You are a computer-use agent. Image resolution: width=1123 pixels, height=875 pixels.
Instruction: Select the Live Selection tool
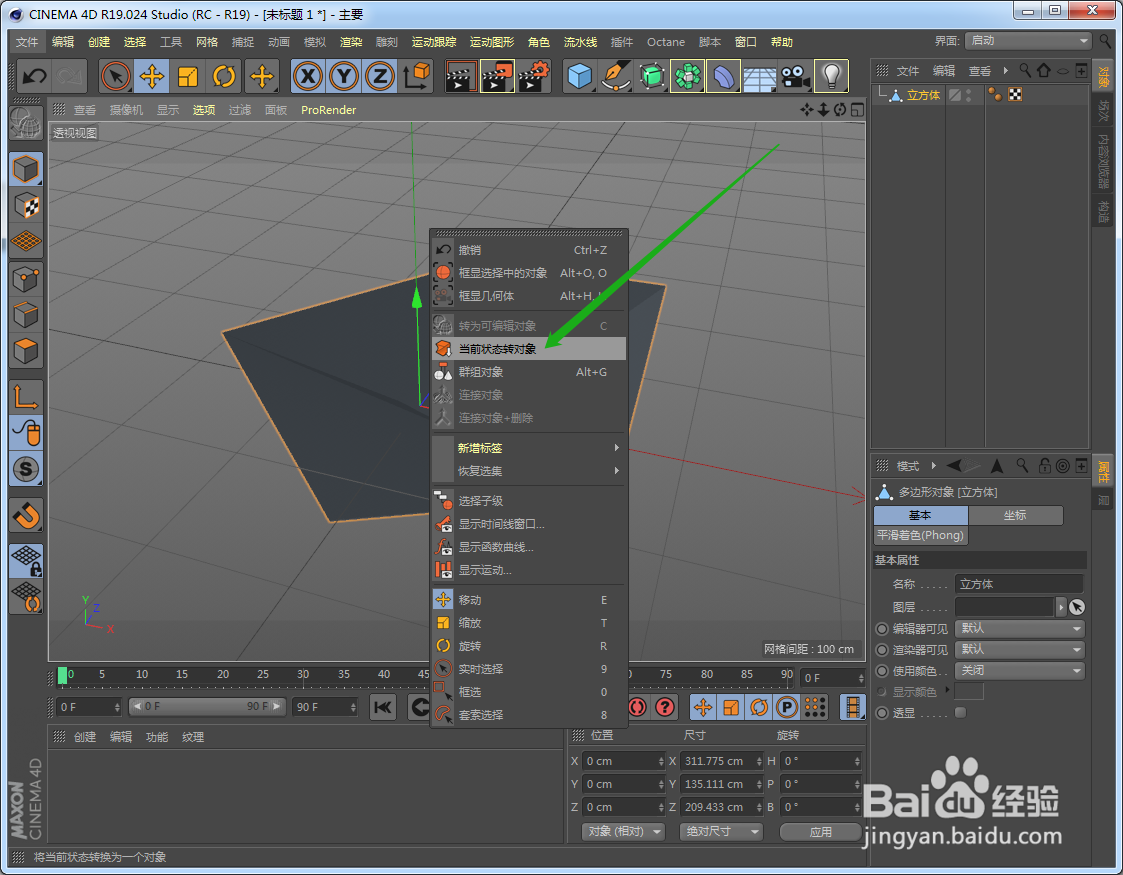click(x=115, y=76)
